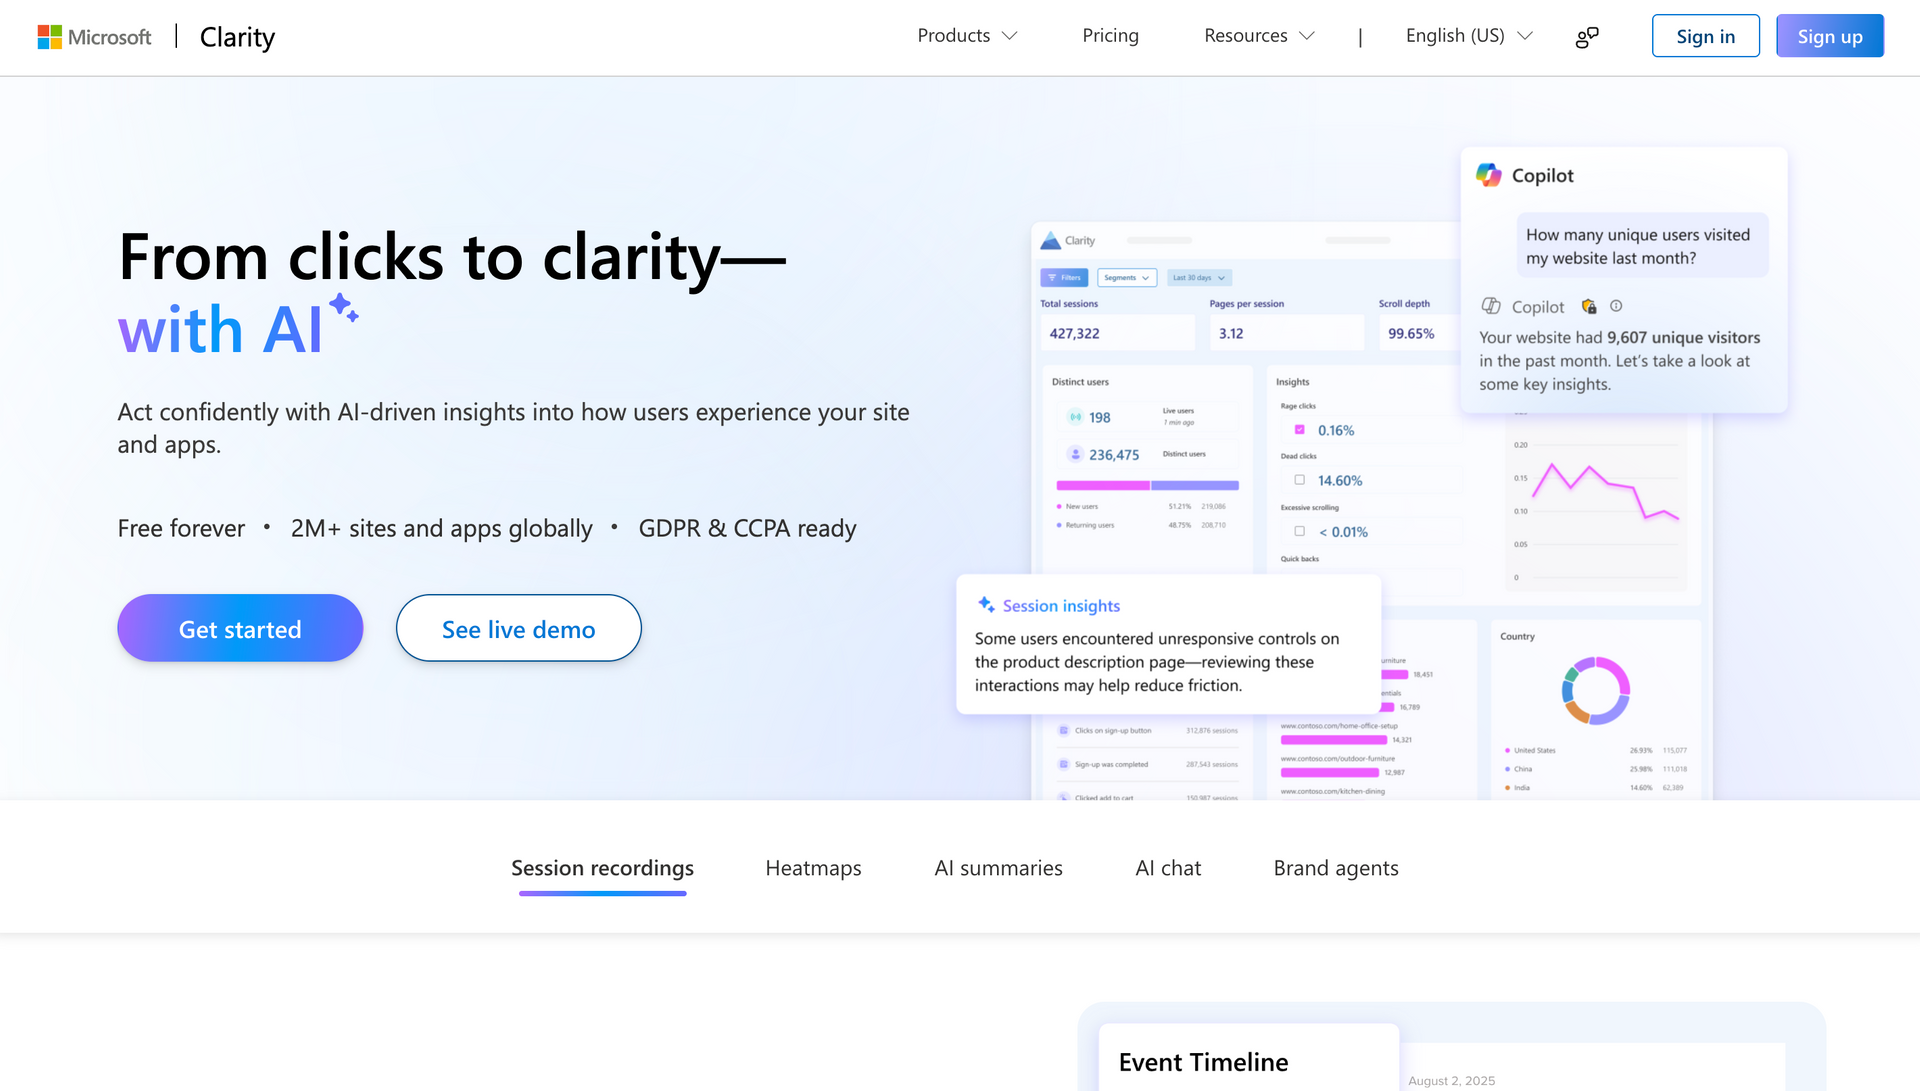Check the Excessive scrolling checkbox
Viewport: 1920px width, 1091px height.
tap(1300, 531)
